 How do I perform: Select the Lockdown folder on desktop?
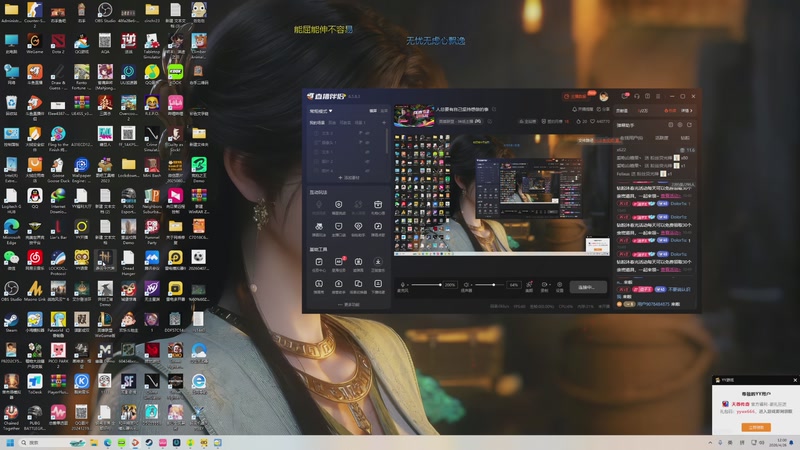coord(128,168)
